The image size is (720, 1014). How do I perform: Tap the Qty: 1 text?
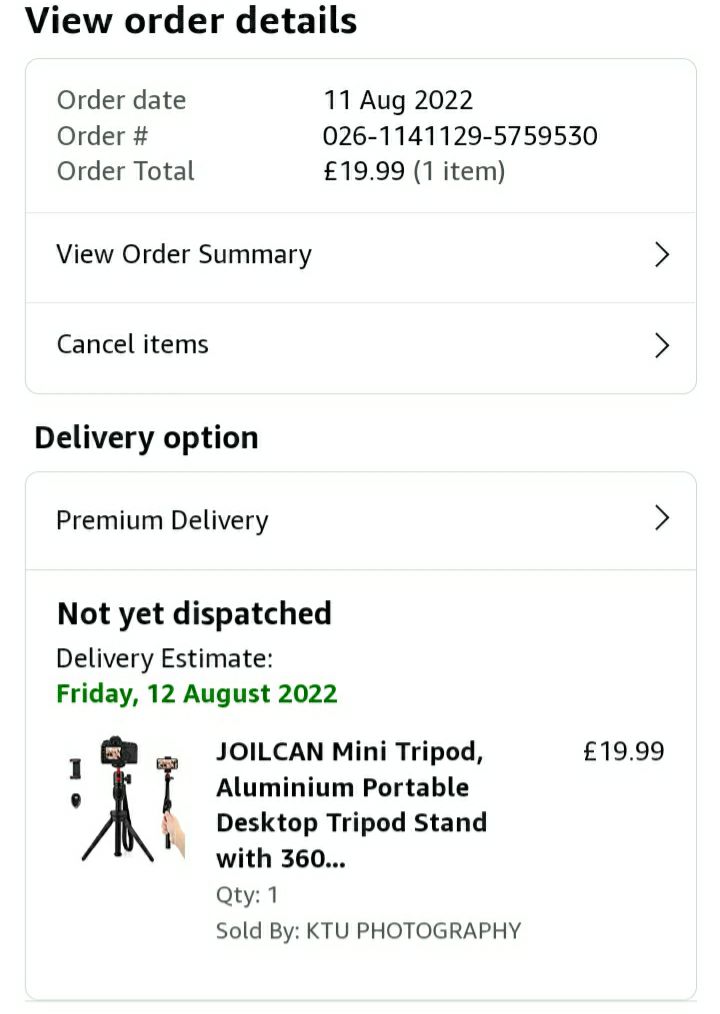point(246,895)
